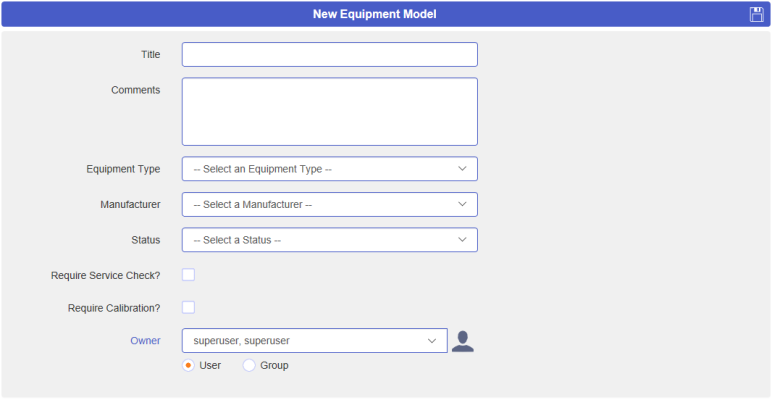Focus the Title text field
This screenshot has width=772, height=400.
[329, 54]
